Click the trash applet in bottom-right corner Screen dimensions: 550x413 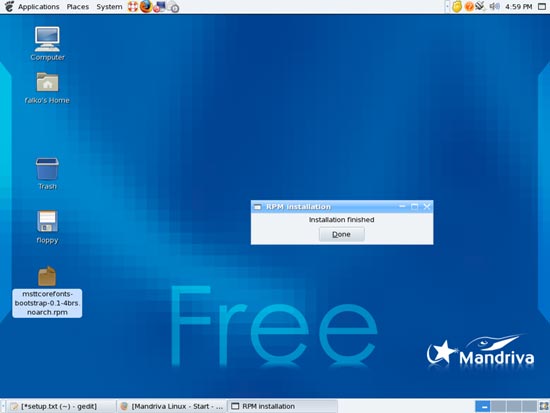pos(544,406)
